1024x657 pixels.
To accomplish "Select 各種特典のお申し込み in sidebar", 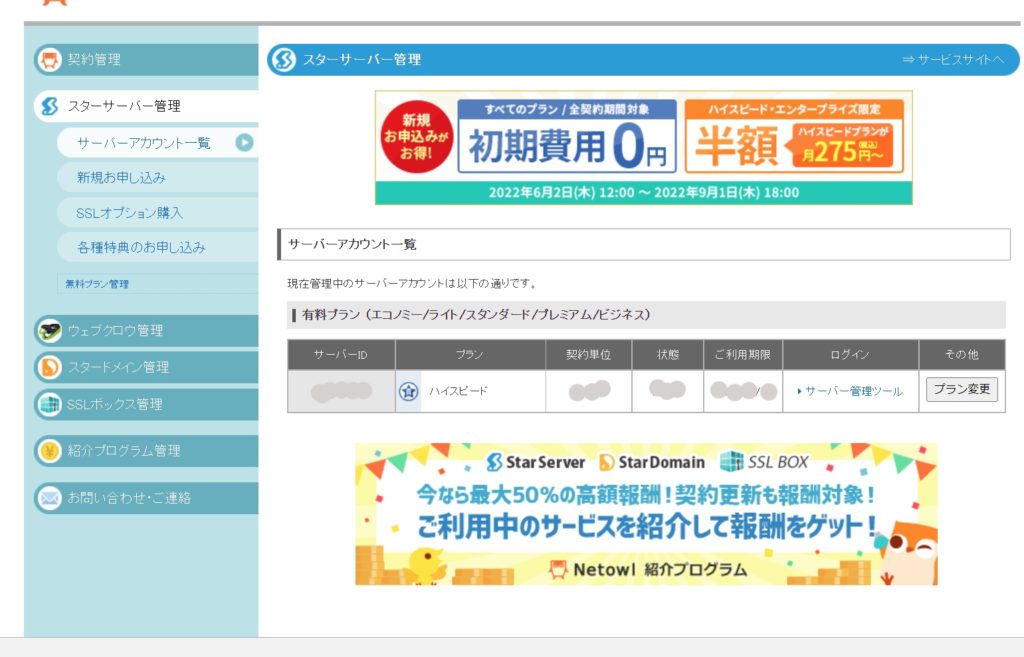I will 141,247.
